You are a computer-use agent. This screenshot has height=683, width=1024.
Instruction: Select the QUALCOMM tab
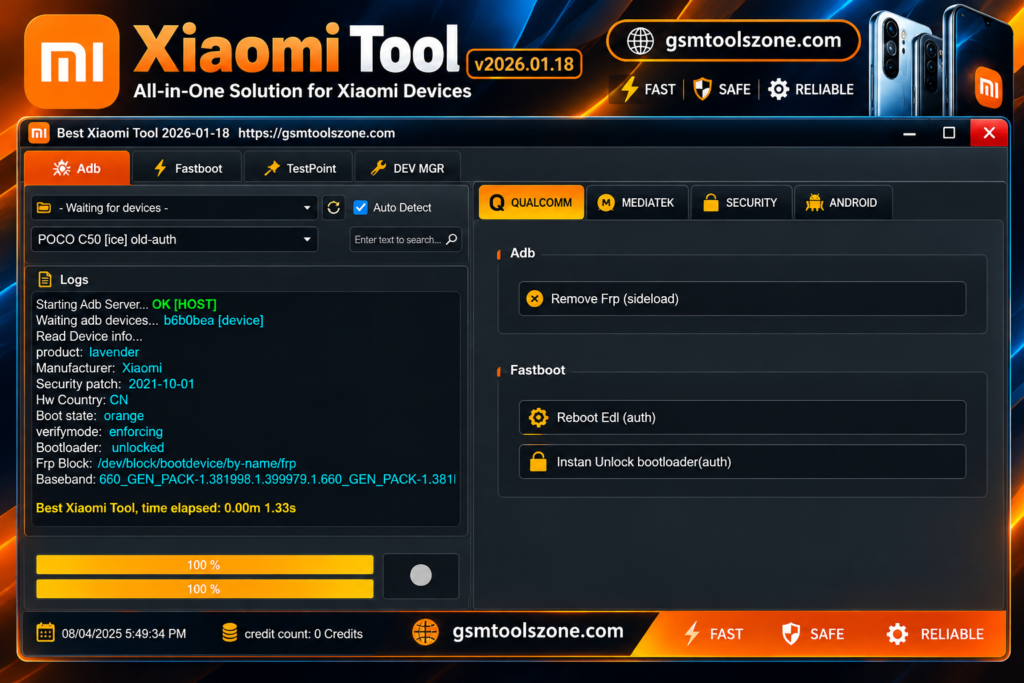tap(531, 202)
